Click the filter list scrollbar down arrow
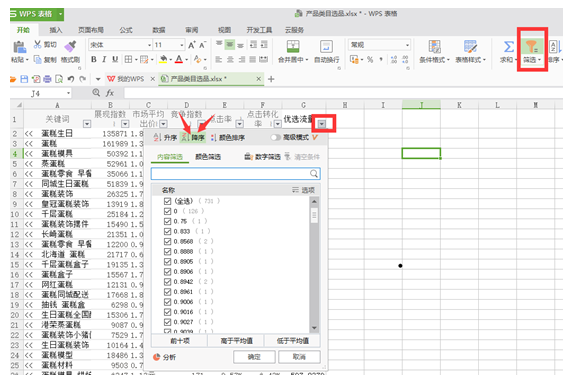Screen dimensions: 567x382 click(x=314, y=328)
